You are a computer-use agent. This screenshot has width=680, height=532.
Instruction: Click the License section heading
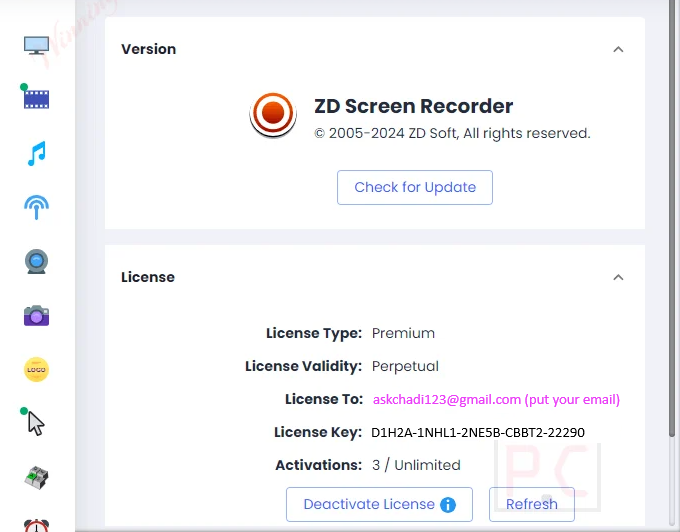tap(148, 277)
